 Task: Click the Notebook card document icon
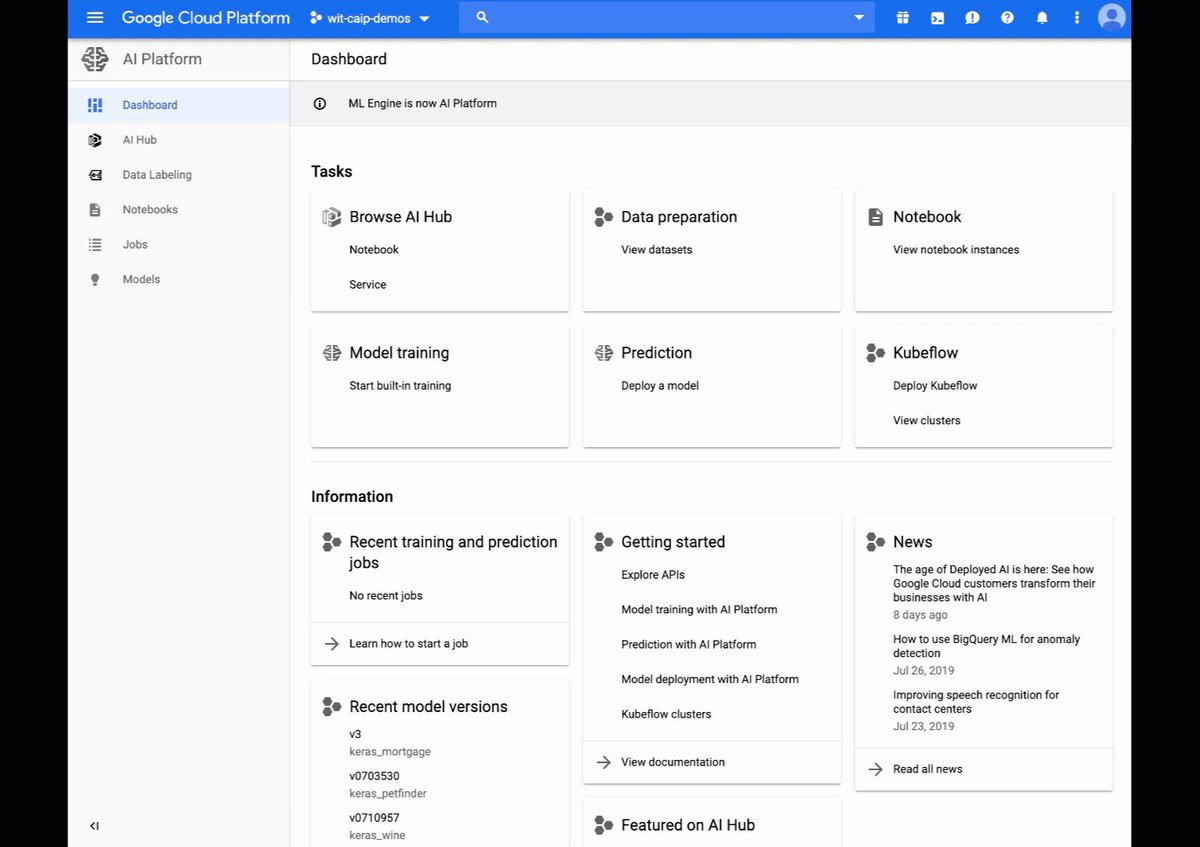coord(876,217)
